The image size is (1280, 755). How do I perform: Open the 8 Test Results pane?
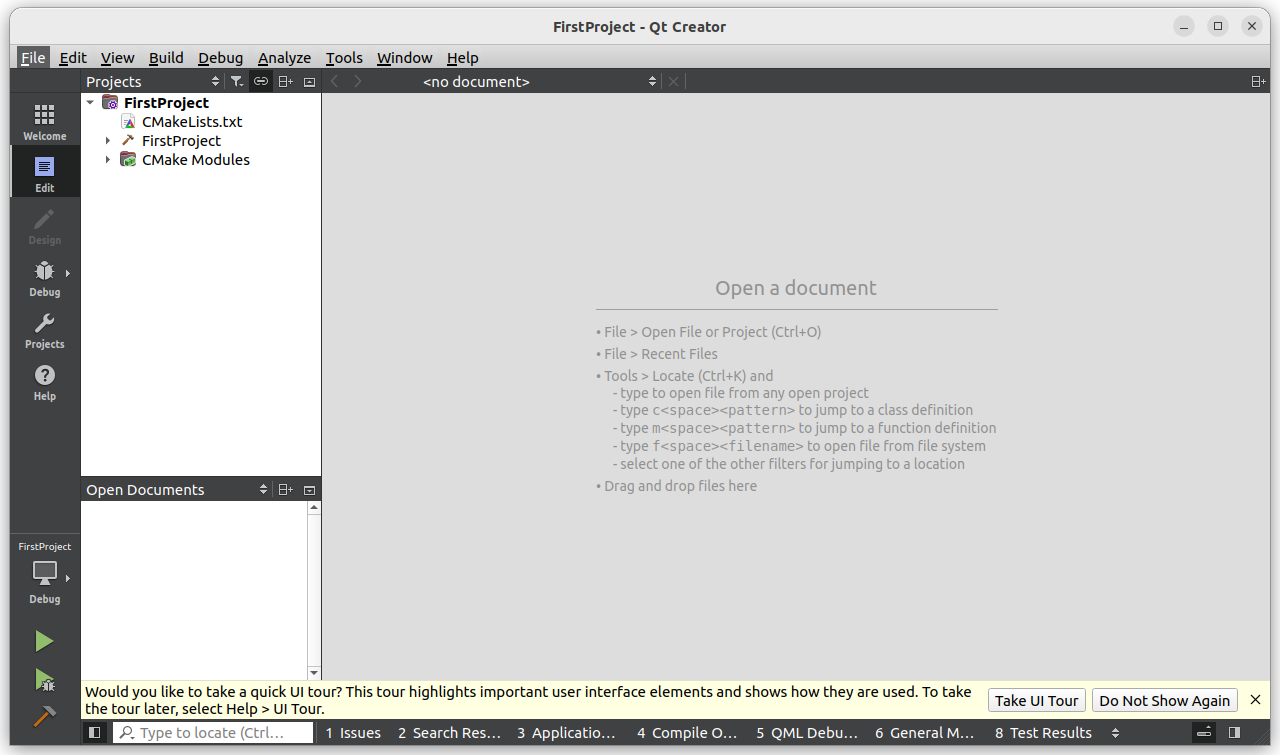[1043, 733]
